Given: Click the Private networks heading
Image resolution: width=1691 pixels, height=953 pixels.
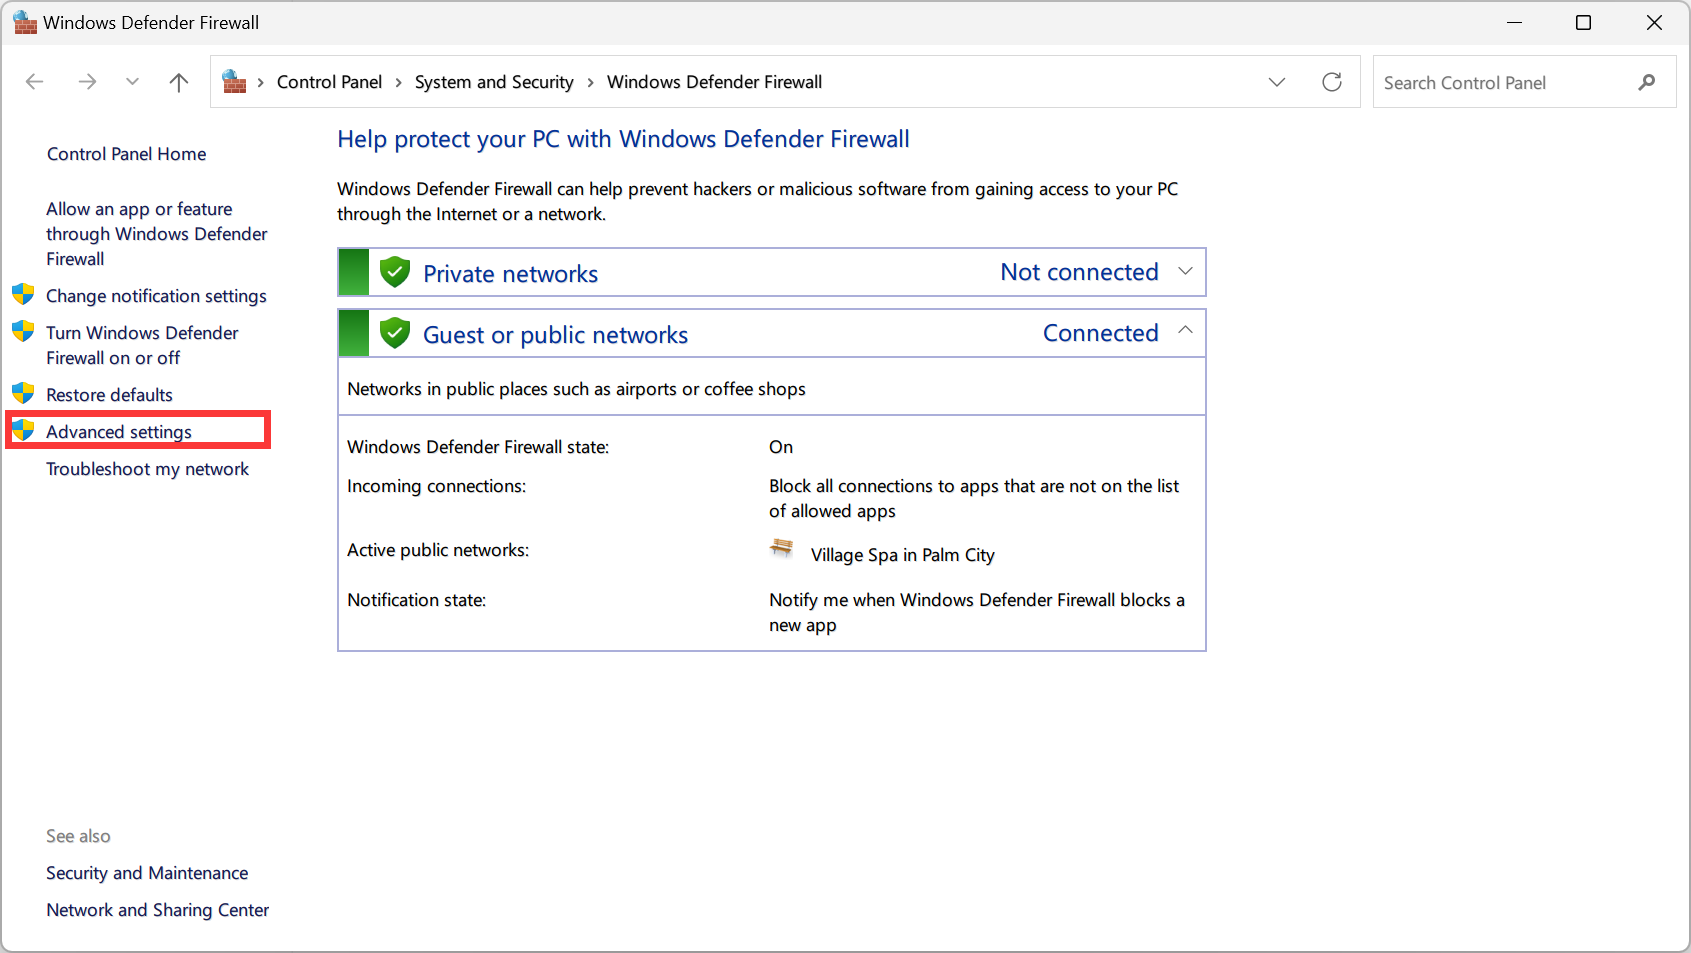Looking at the screenshot, I should (510, 274).
